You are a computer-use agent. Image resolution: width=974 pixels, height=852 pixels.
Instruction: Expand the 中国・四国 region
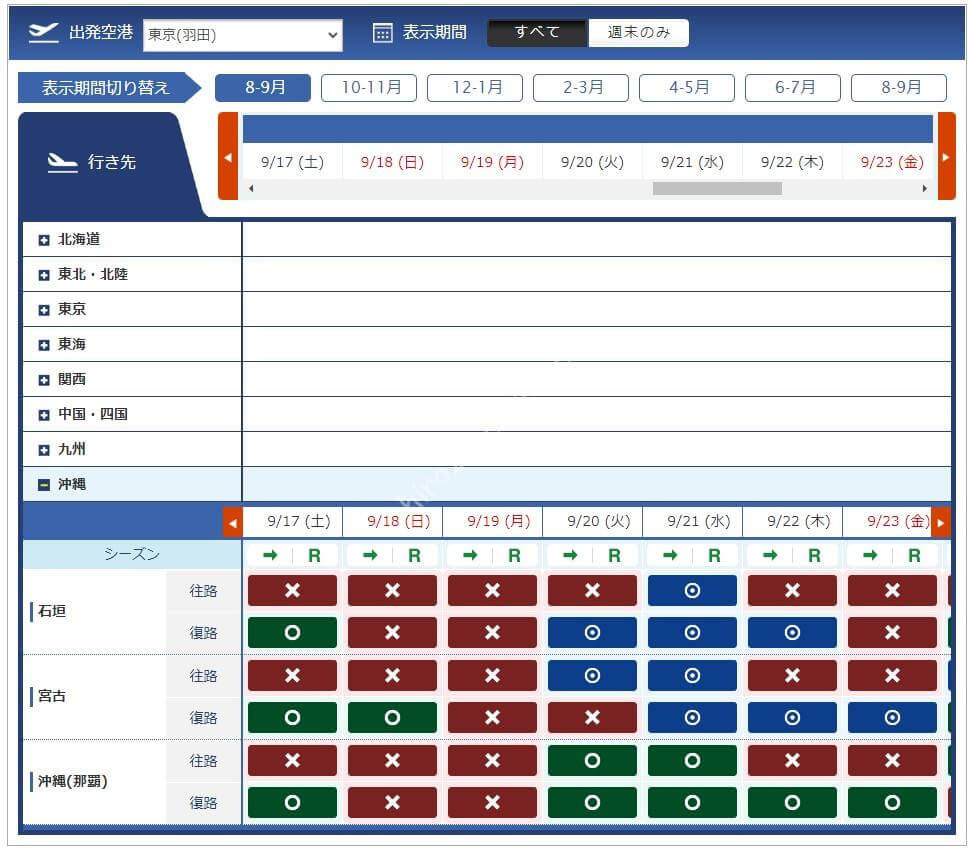[x=43, y=415]
